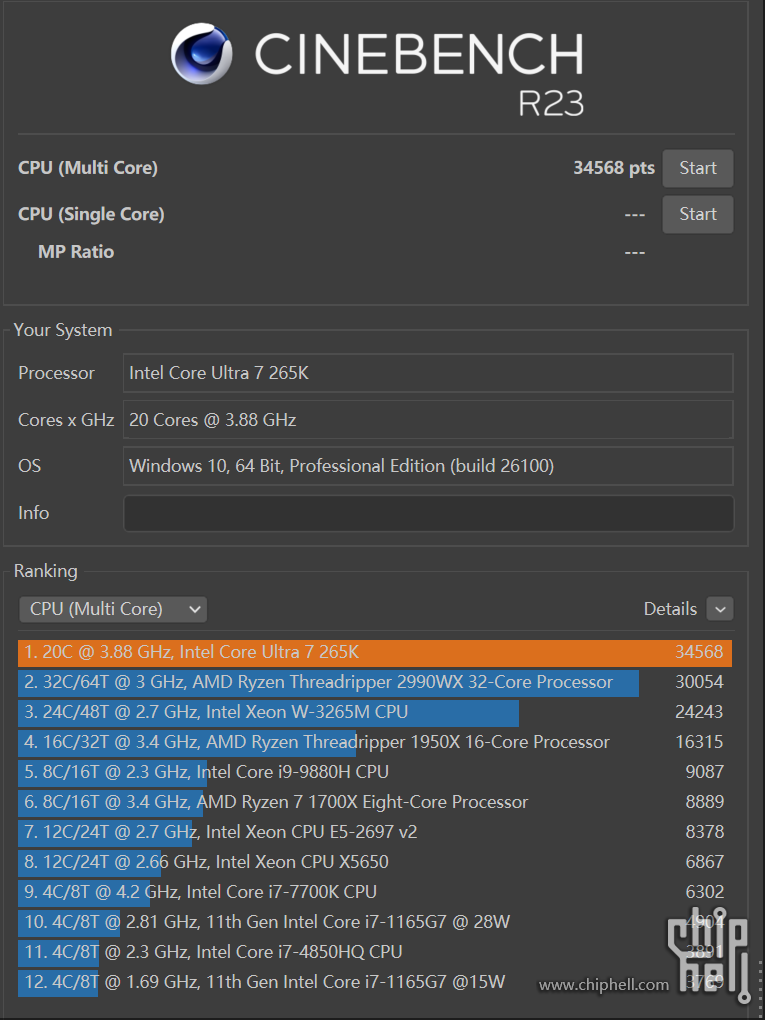Select ranking row Intel Core i9-9880H

[375, 772]
